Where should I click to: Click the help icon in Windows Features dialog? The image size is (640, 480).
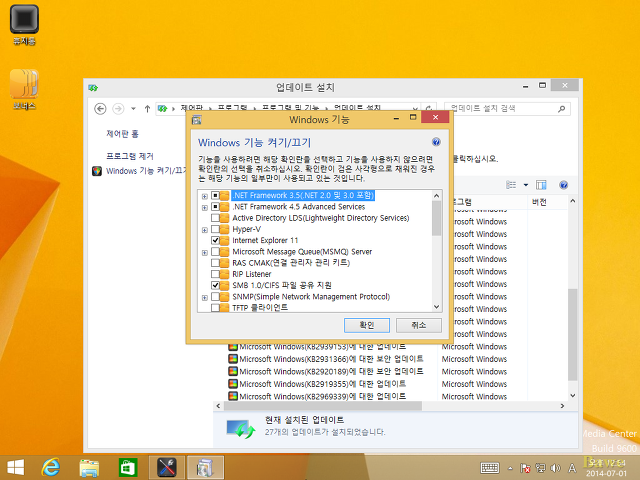[436, 142]
